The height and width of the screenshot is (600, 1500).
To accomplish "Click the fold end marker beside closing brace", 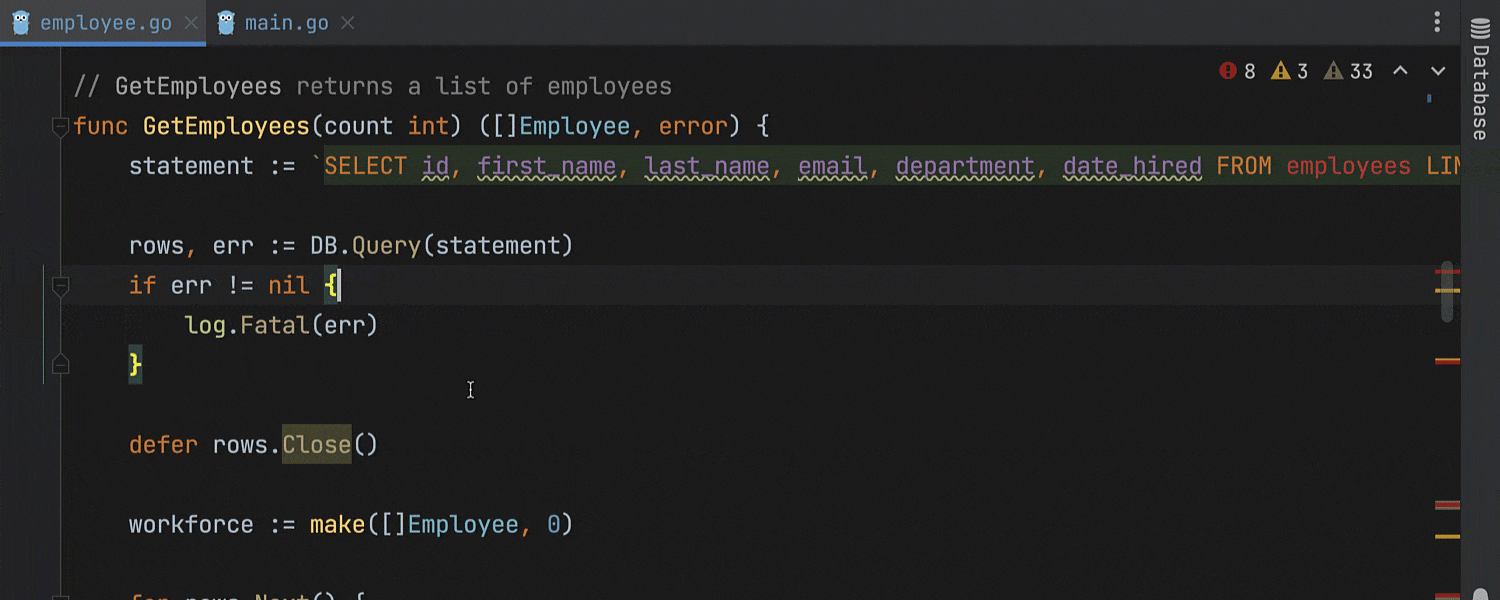I will coord(60,365).
